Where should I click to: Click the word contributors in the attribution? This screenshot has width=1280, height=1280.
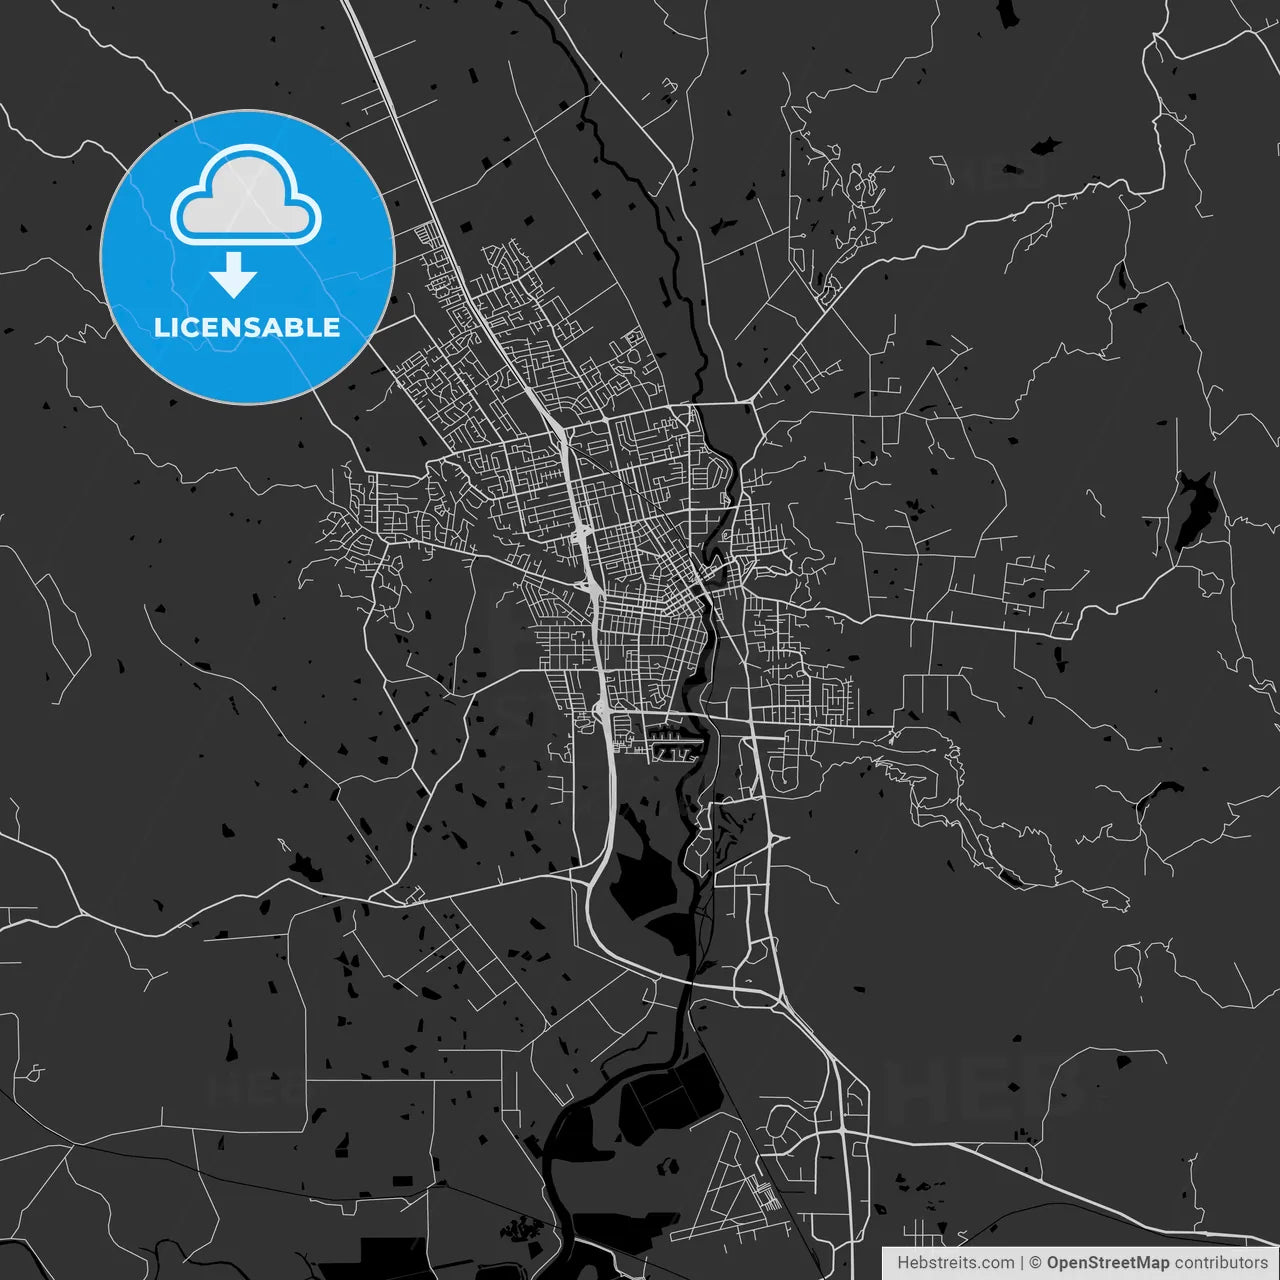click(x=1220, y=1263)
